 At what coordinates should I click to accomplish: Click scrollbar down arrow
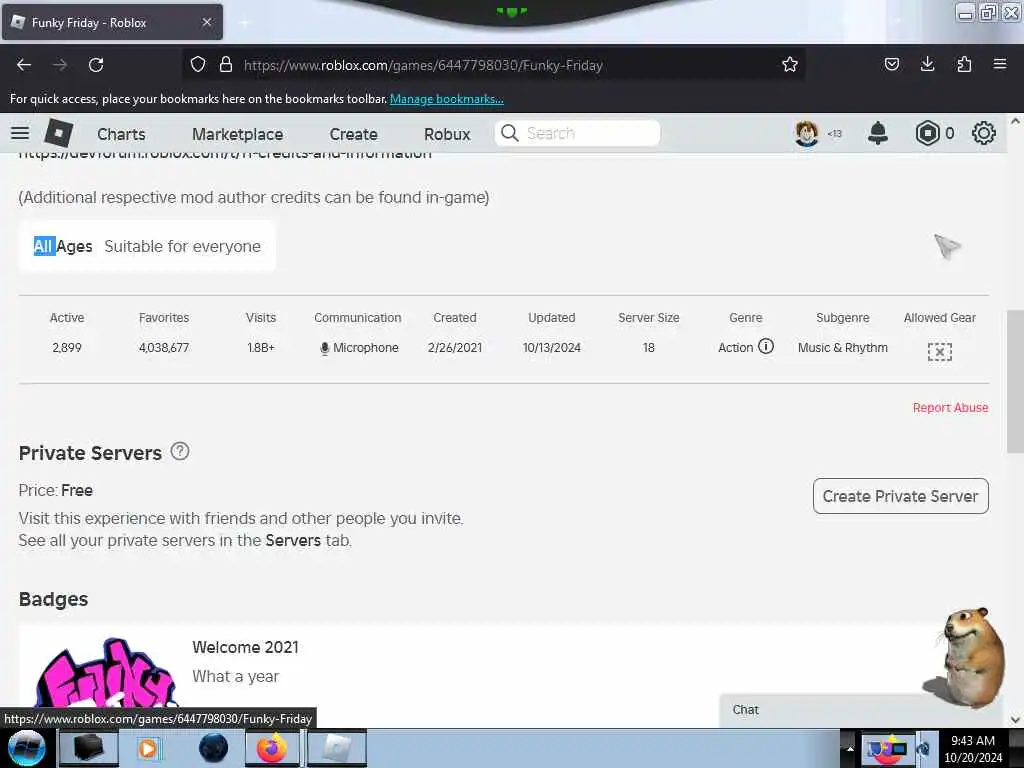tap(1015, 720)
